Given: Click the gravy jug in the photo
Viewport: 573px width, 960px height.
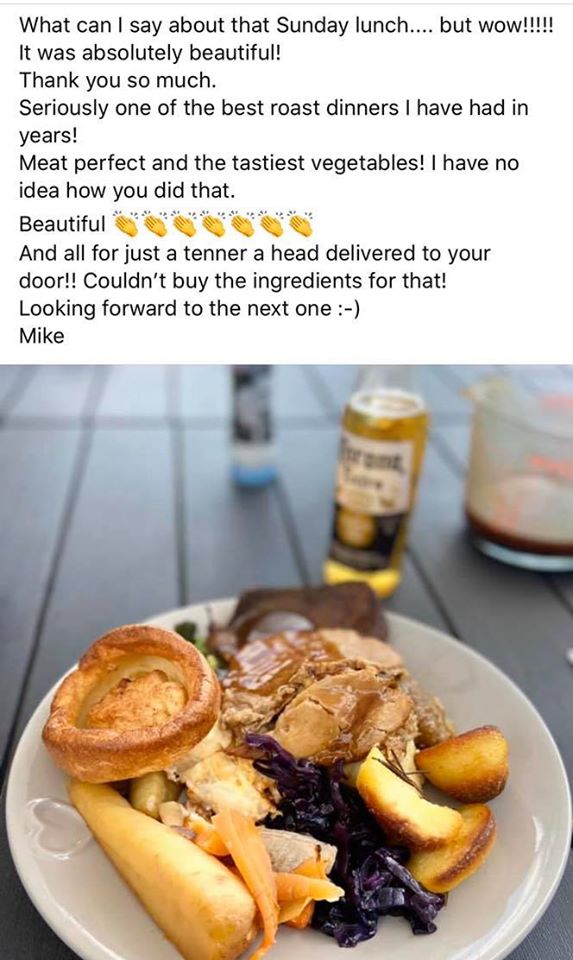Looking at the screenshot, I should click(520, 471).
